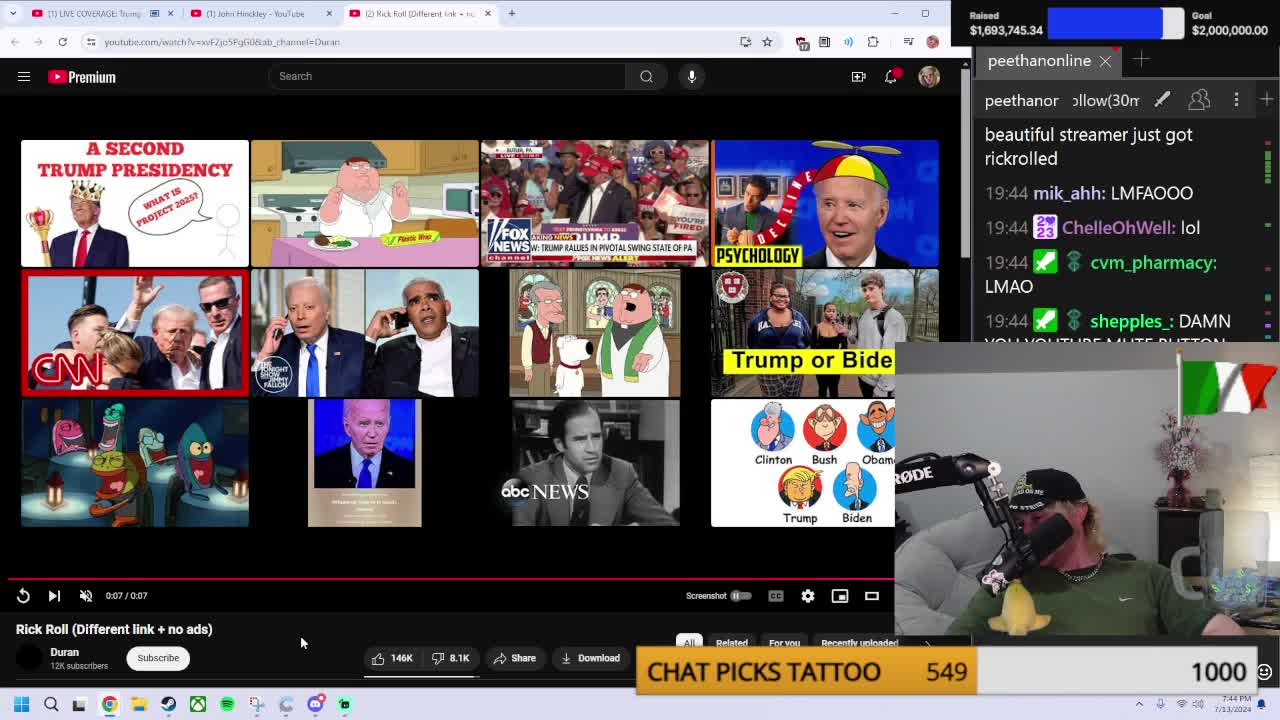Open Windows taskbar search
This screenshot has width=1280, height=720.
tap(51, 704)
